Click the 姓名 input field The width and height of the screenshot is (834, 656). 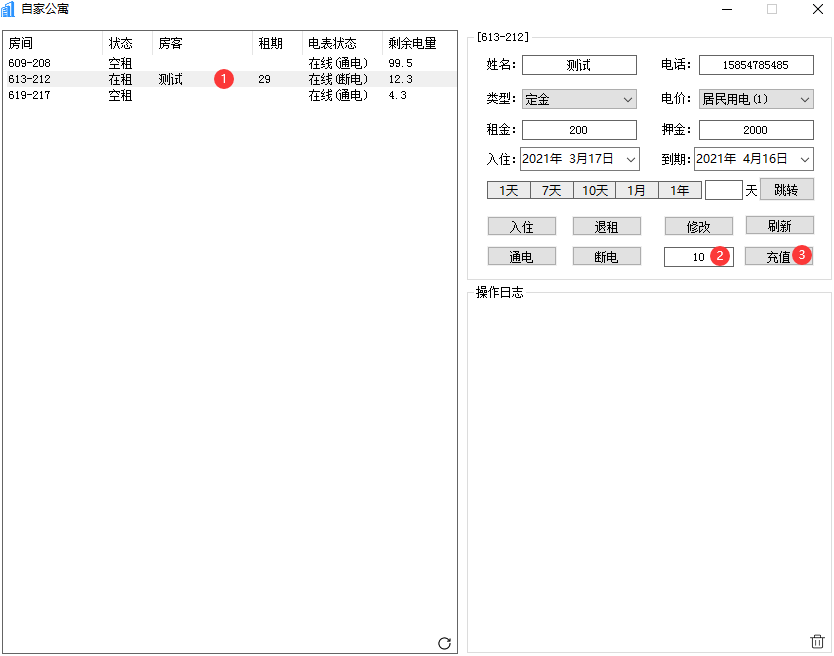click(x=579, y=65)
